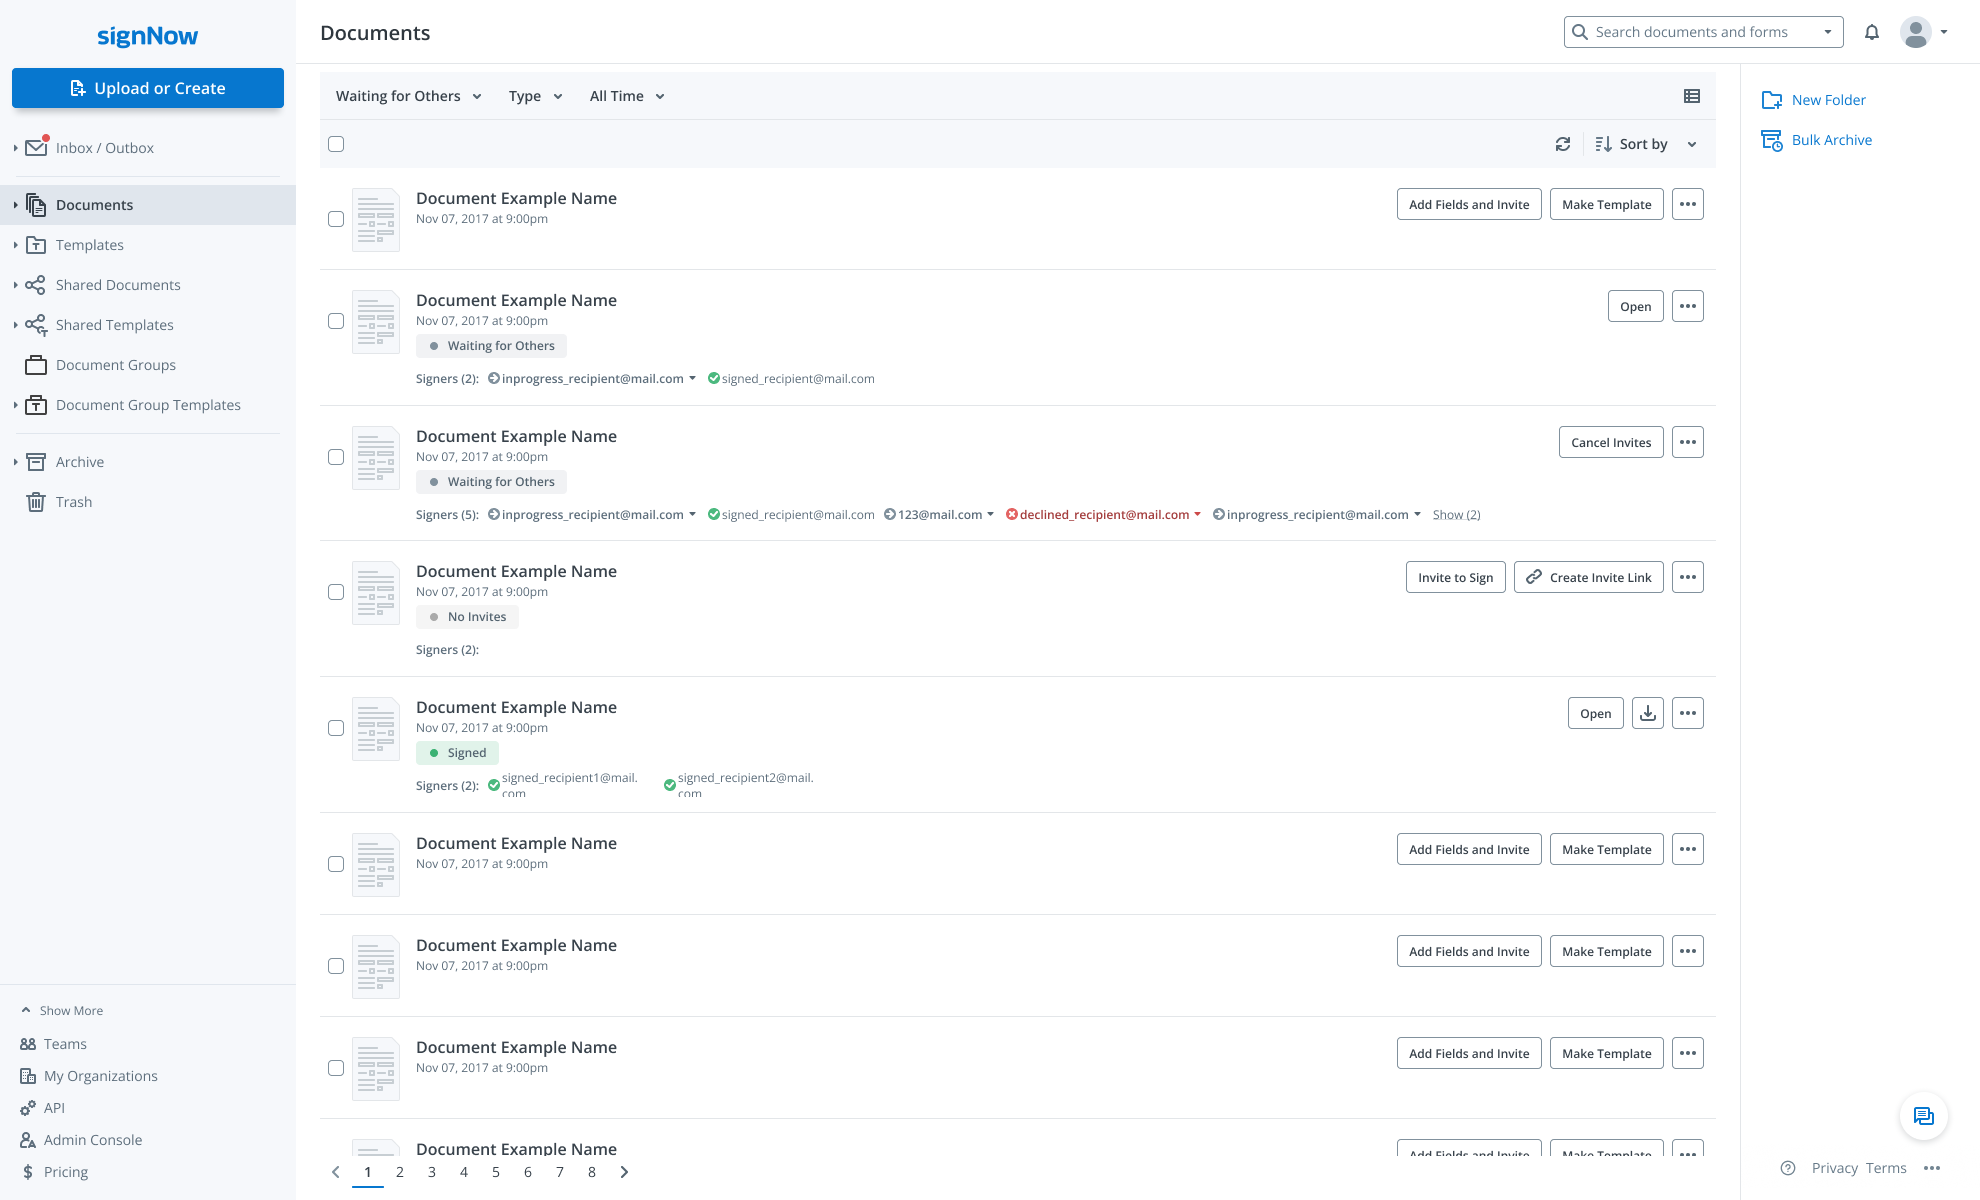The height and width of the screenshot is (1200, 1980).
Task: Expand the Archive tree arrow
Action: 15,462
